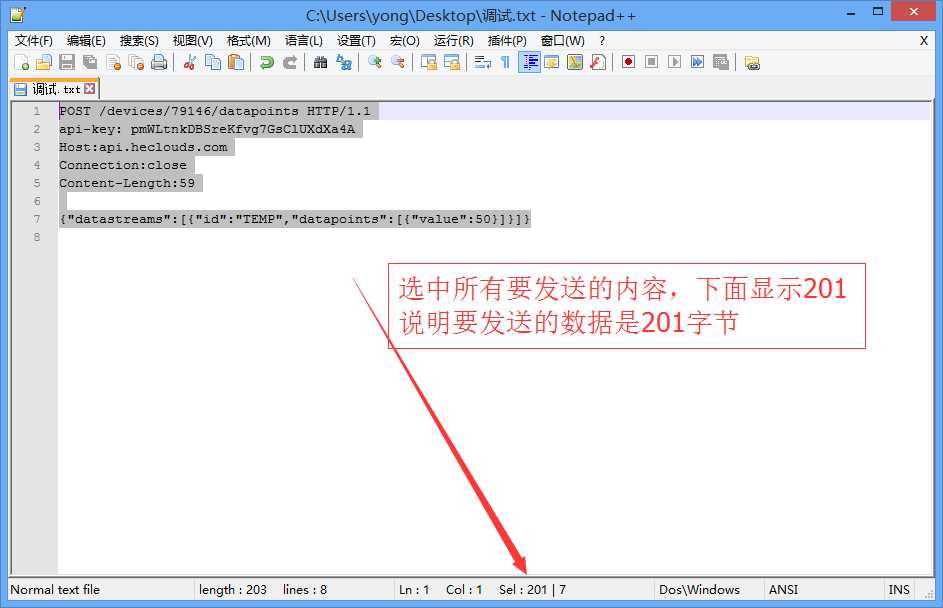Zoom in with the magnifier plus icon

pyautogui.click(x=374, y=63)
